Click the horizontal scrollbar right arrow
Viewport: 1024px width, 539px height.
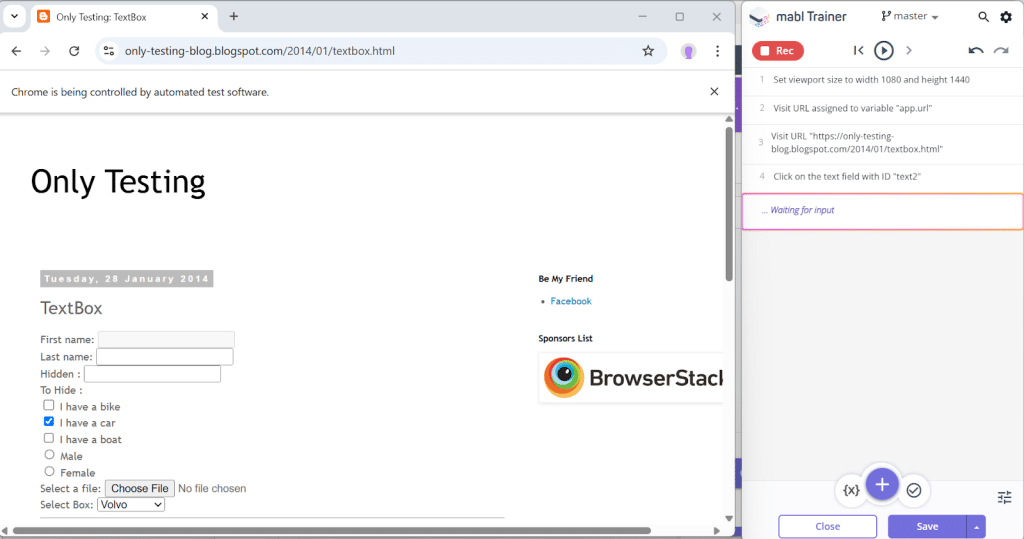[716, 531]
